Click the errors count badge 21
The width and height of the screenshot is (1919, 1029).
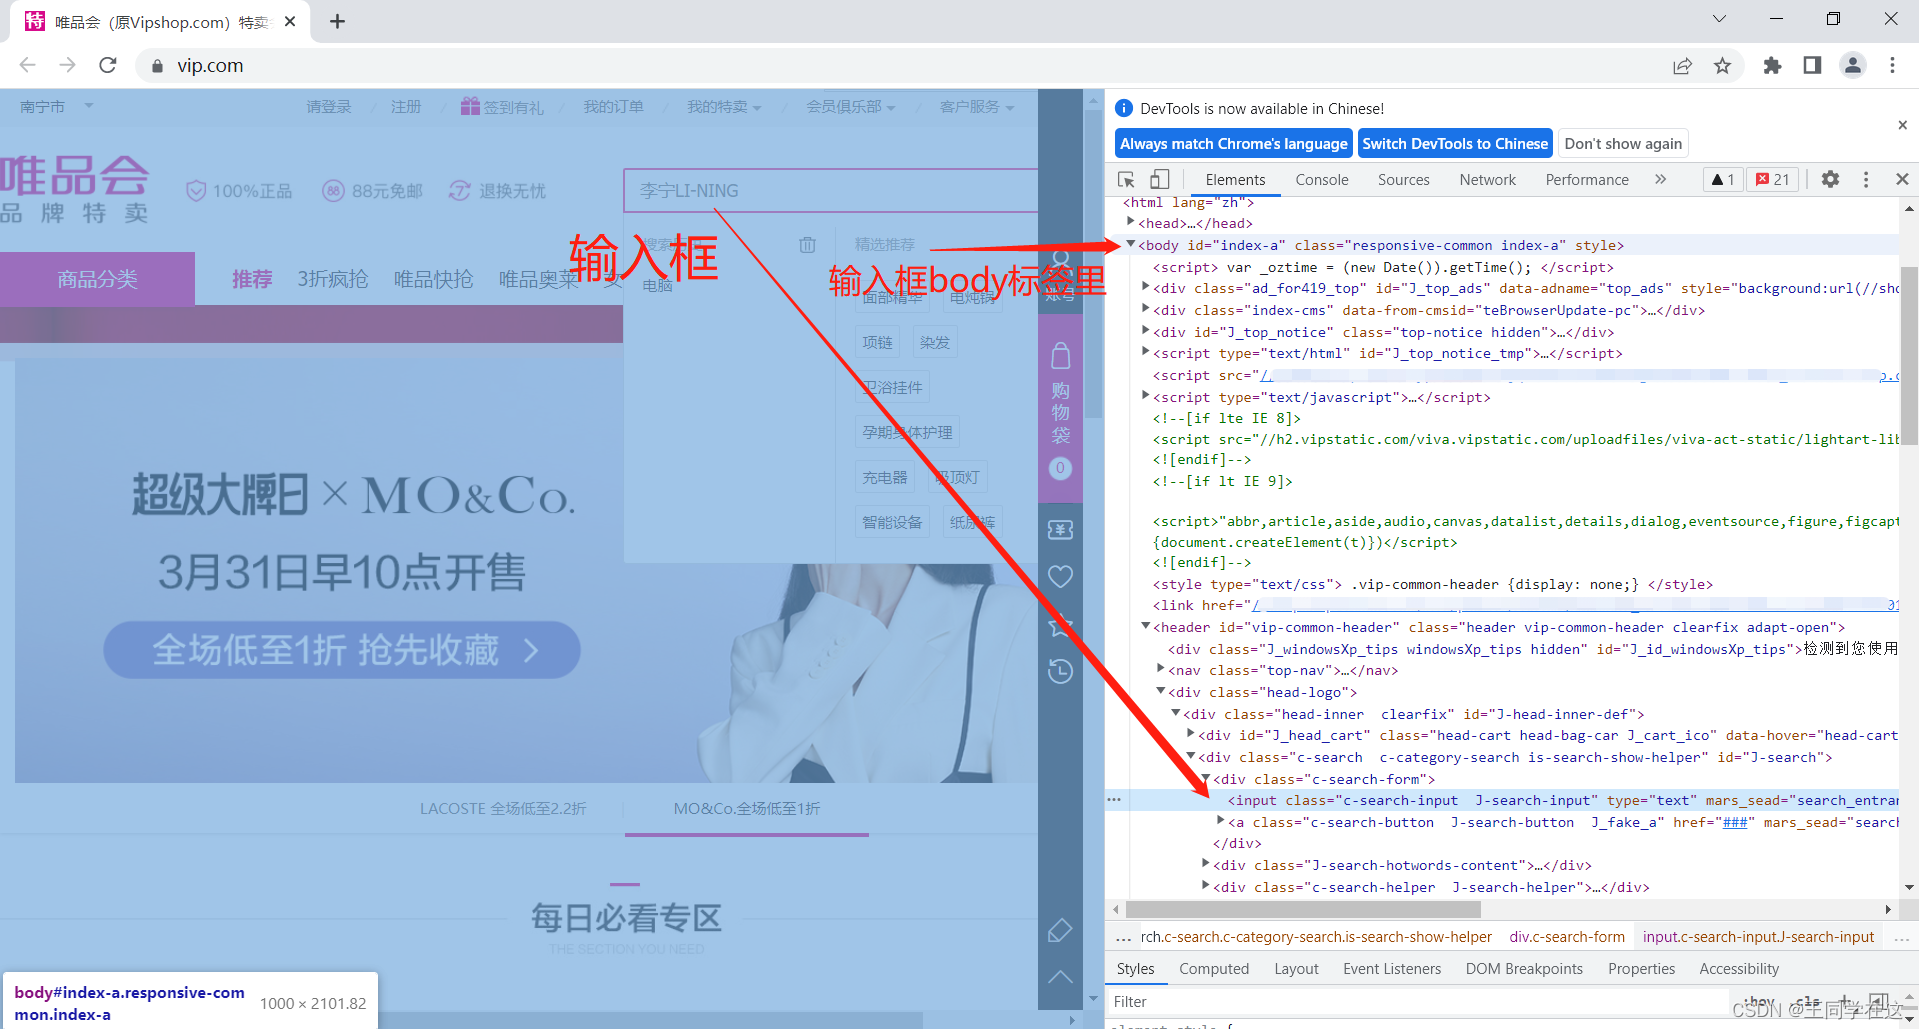coord(1773,179)
